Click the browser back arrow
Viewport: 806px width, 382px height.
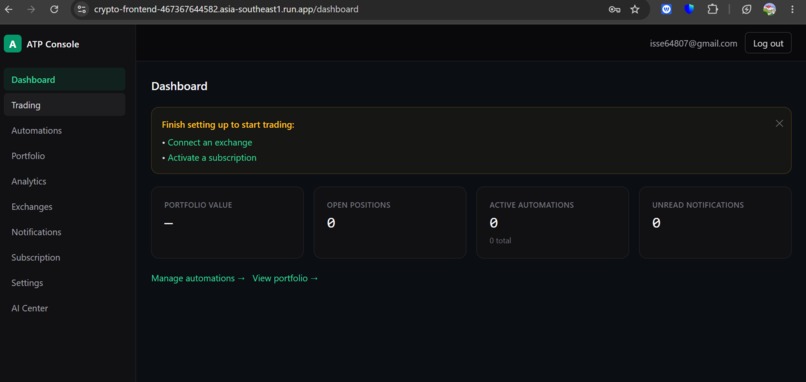point(9,9)
